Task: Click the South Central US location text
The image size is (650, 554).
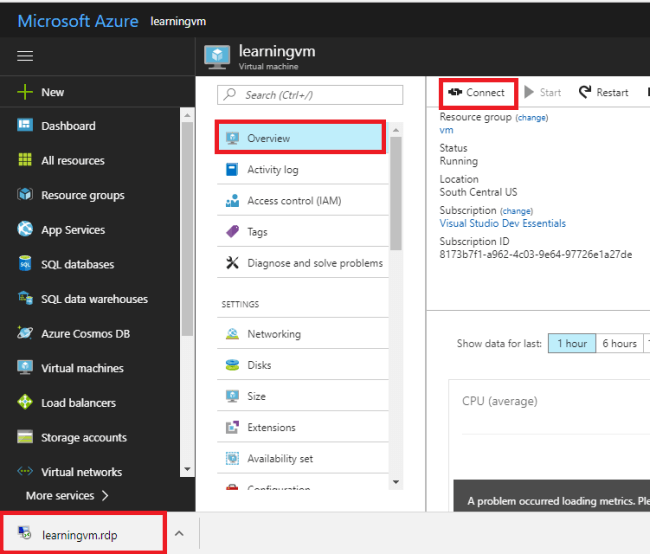Action: click(x=478, y=192)
